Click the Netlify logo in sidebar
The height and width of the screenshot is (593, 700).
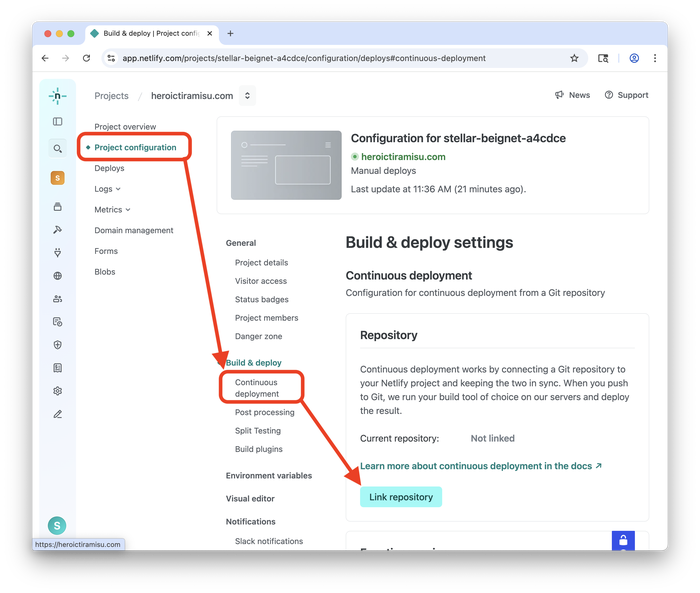pyautogui.click(x=57, y=96)
